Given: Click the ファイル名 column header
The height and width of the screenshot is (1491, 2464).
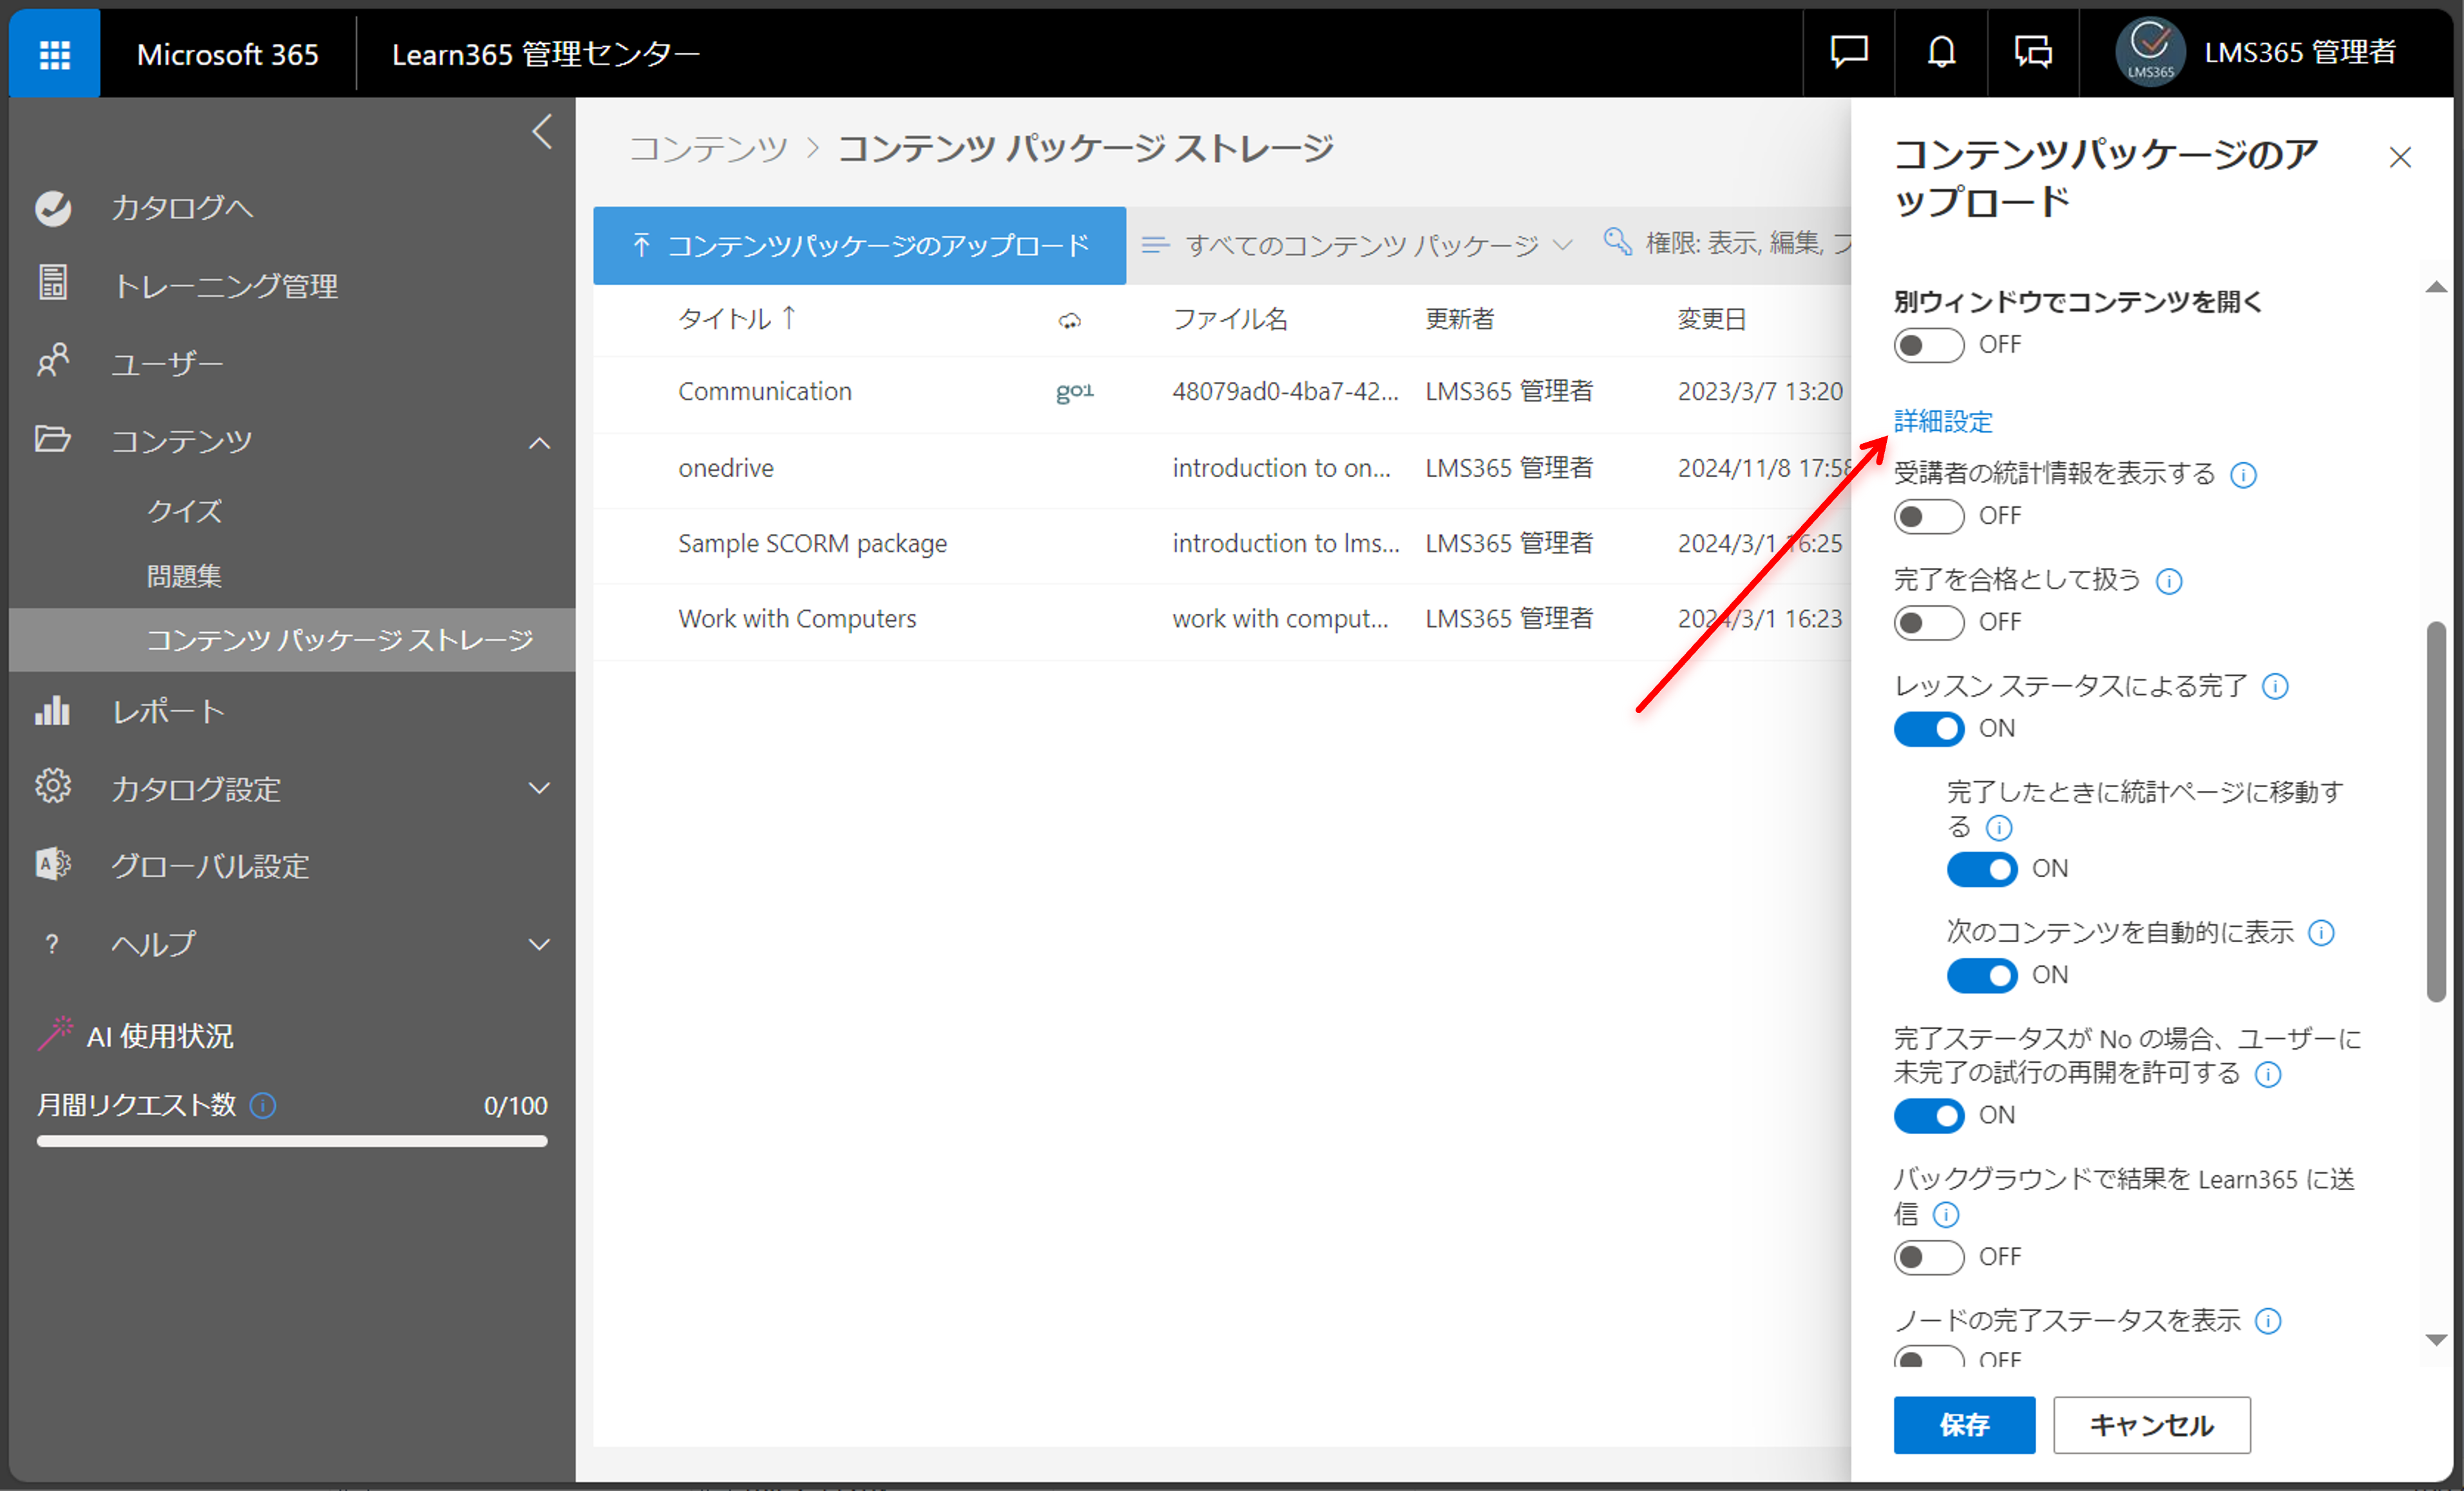Looking at the screenshot, I should (1230, 319).
